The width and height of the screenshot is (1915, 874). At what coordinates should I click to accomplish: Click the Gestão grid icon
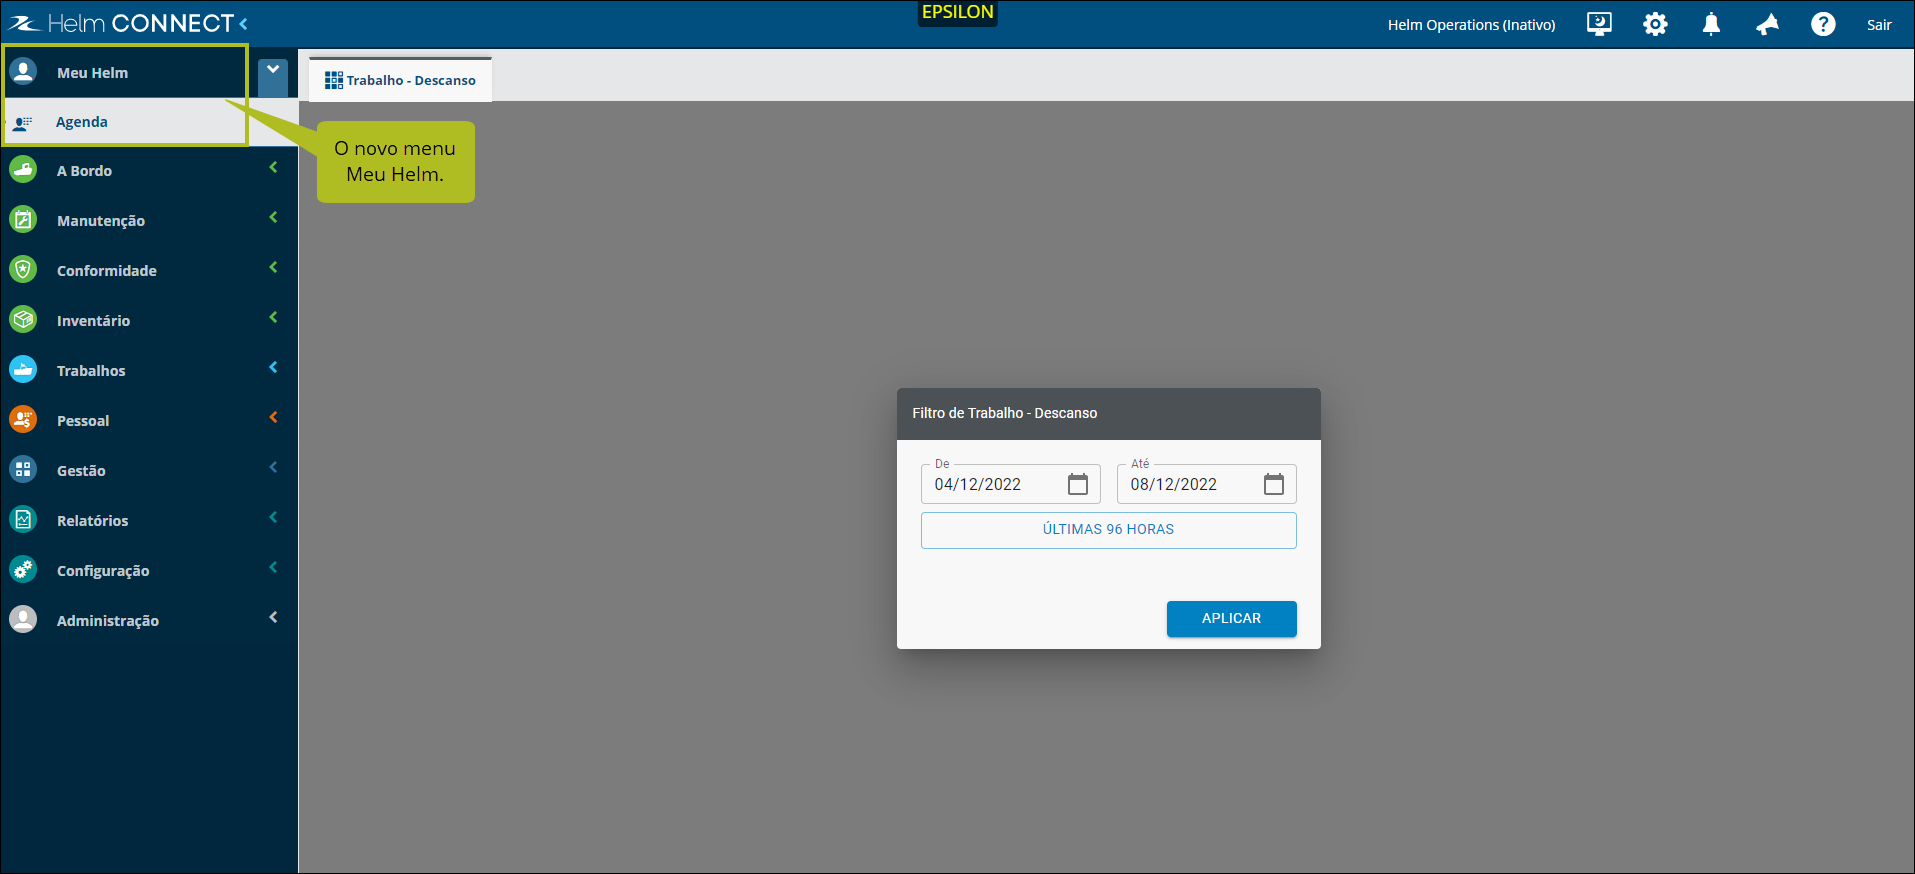click(x=23, y=470)
